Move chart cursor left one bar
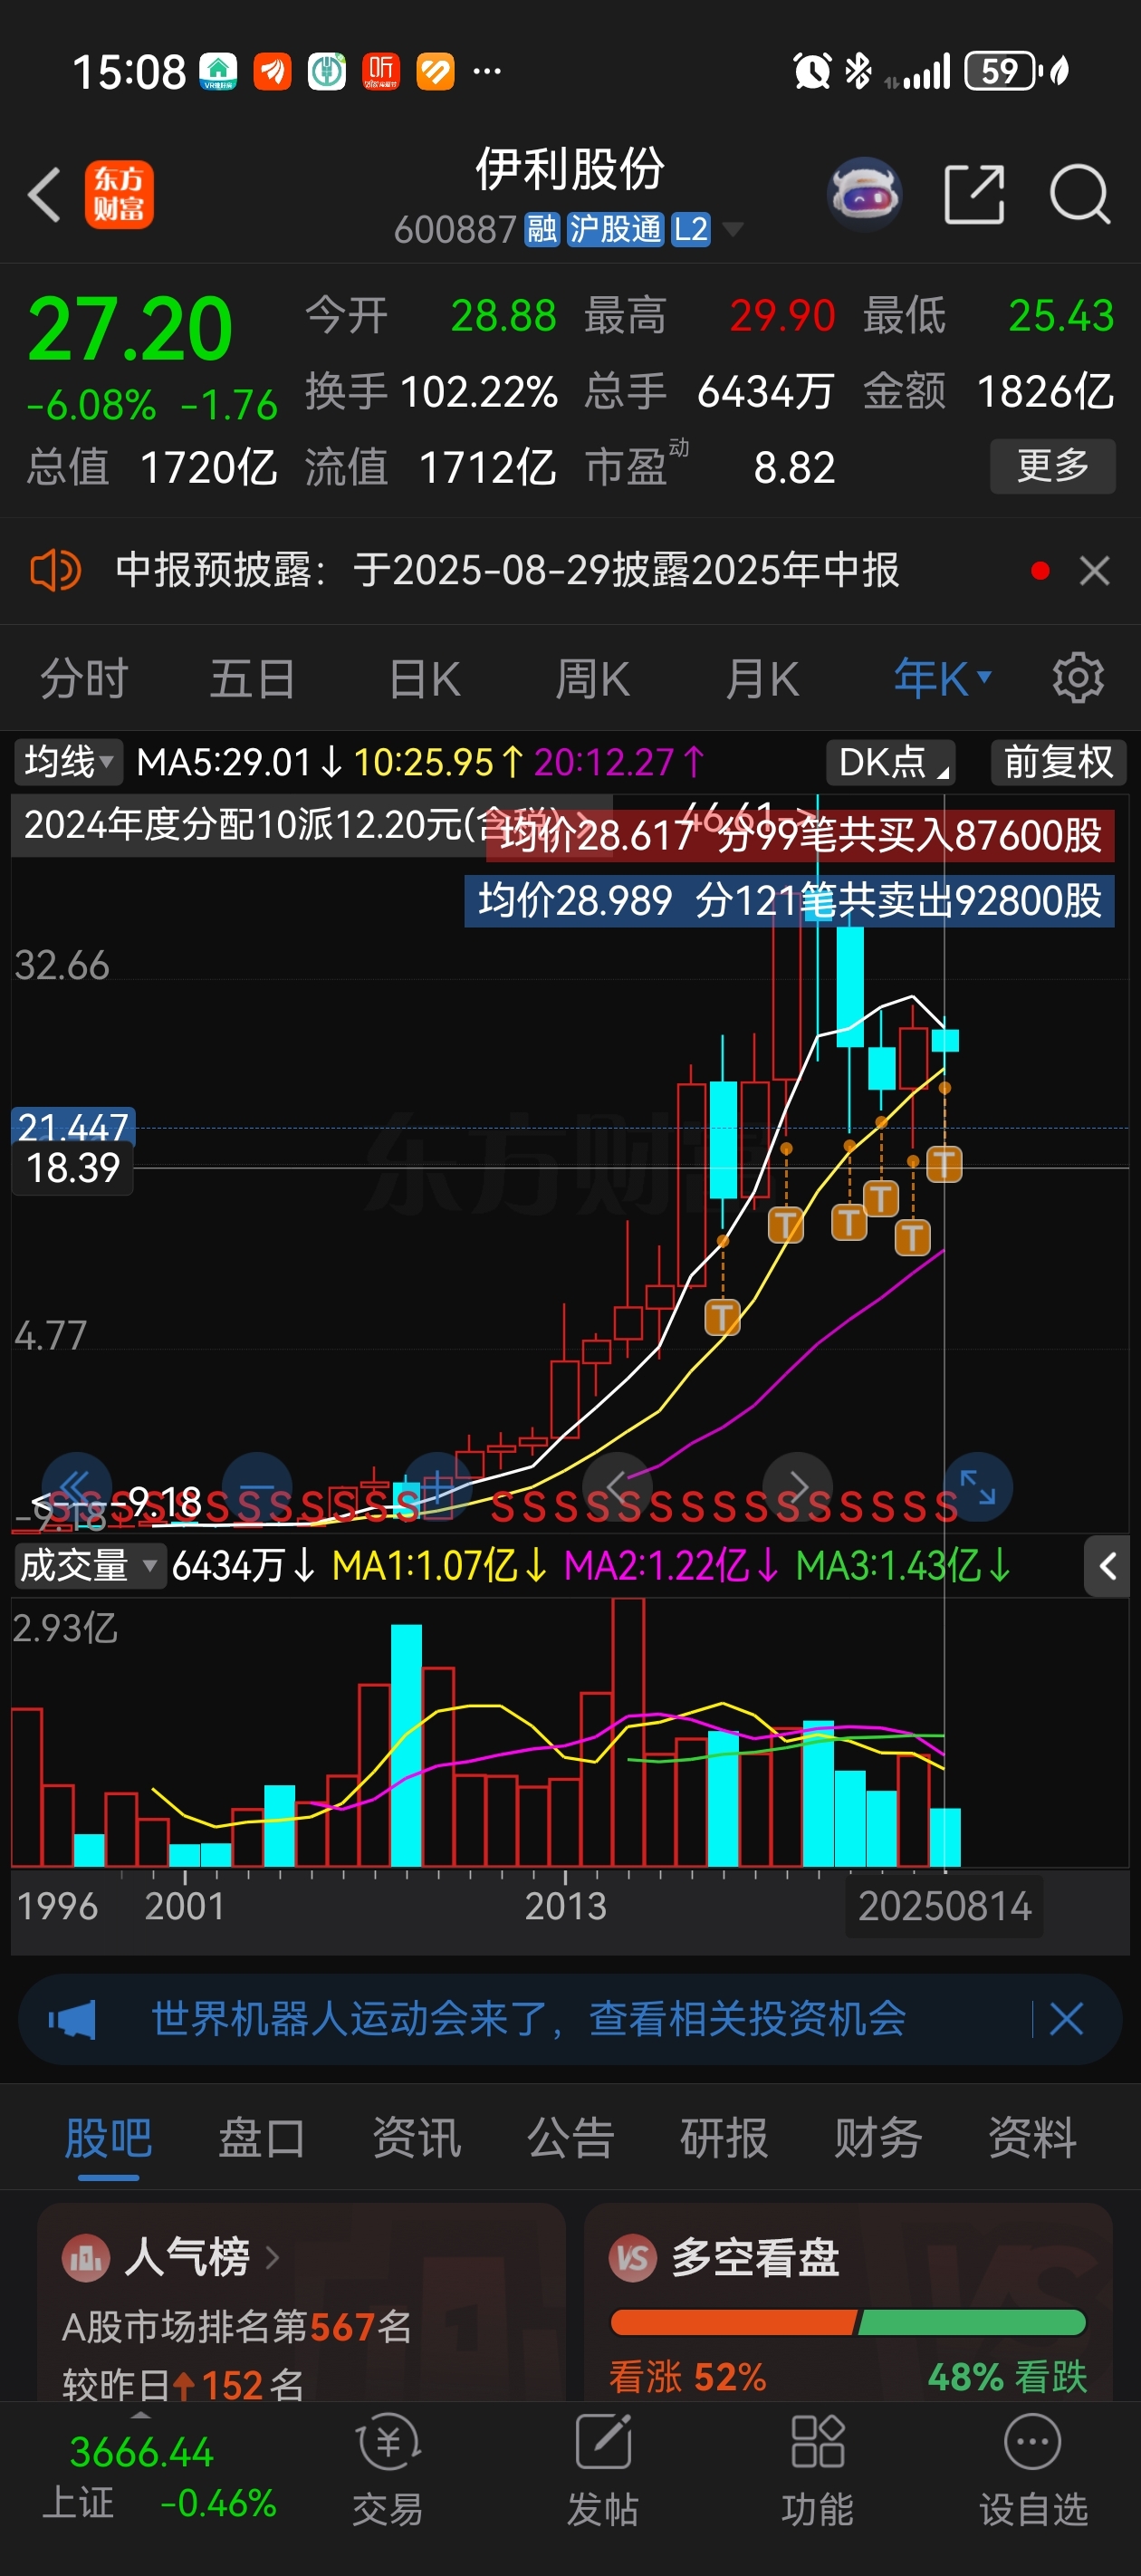 pos(617,1487)
